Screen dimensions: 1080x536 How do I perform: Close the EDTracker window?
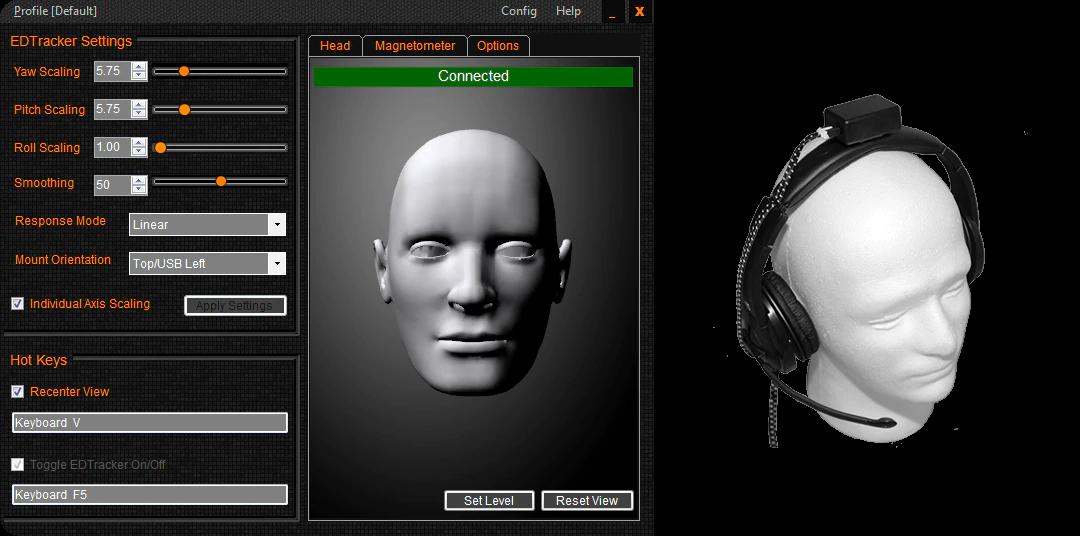pyautogui.click(x=639, y=11)
